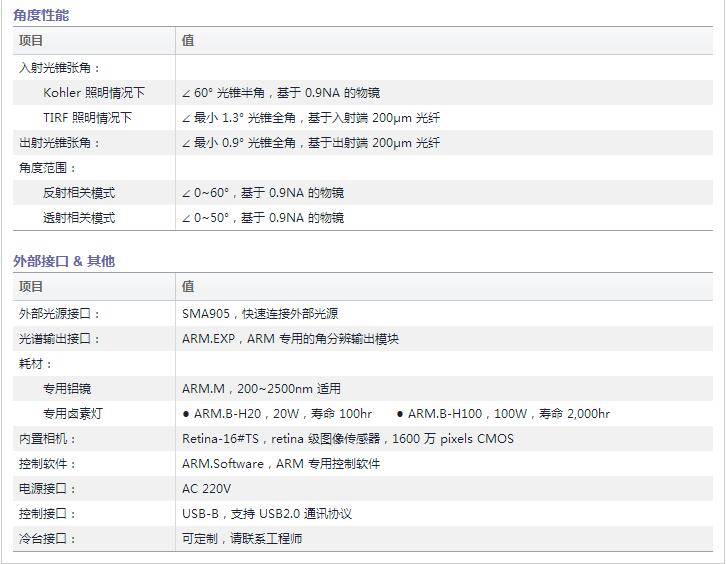Click the 角度性能 section heading
This screenshot has width=726, height=564.
41,15
